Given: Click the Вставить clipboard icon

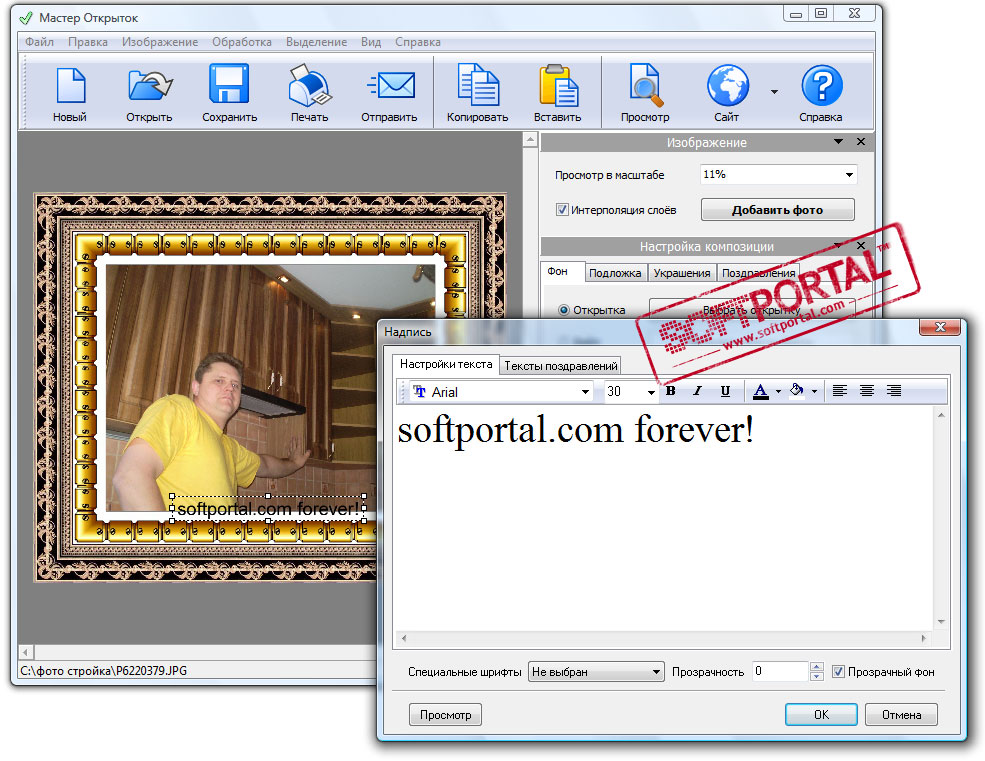Looking at the screenshot, I should (x=558, y=85).
